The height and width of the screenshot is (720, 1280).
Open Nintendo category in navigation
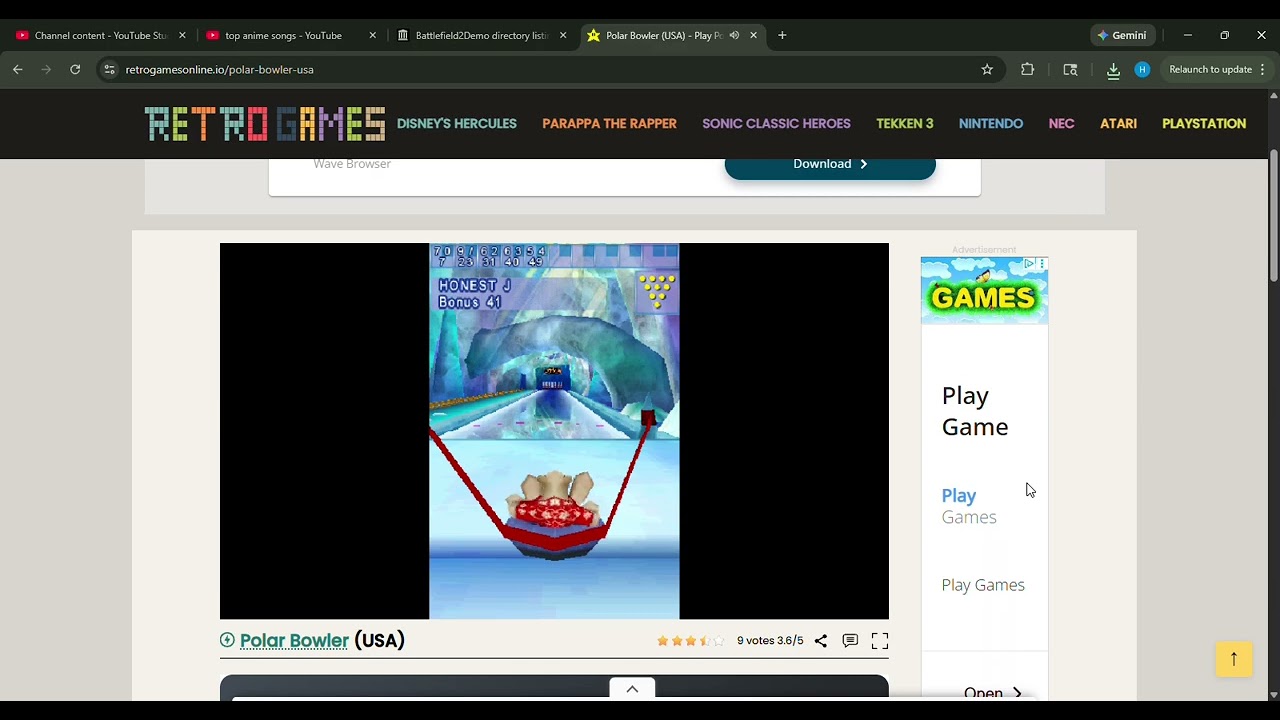[x=991, y=124]
